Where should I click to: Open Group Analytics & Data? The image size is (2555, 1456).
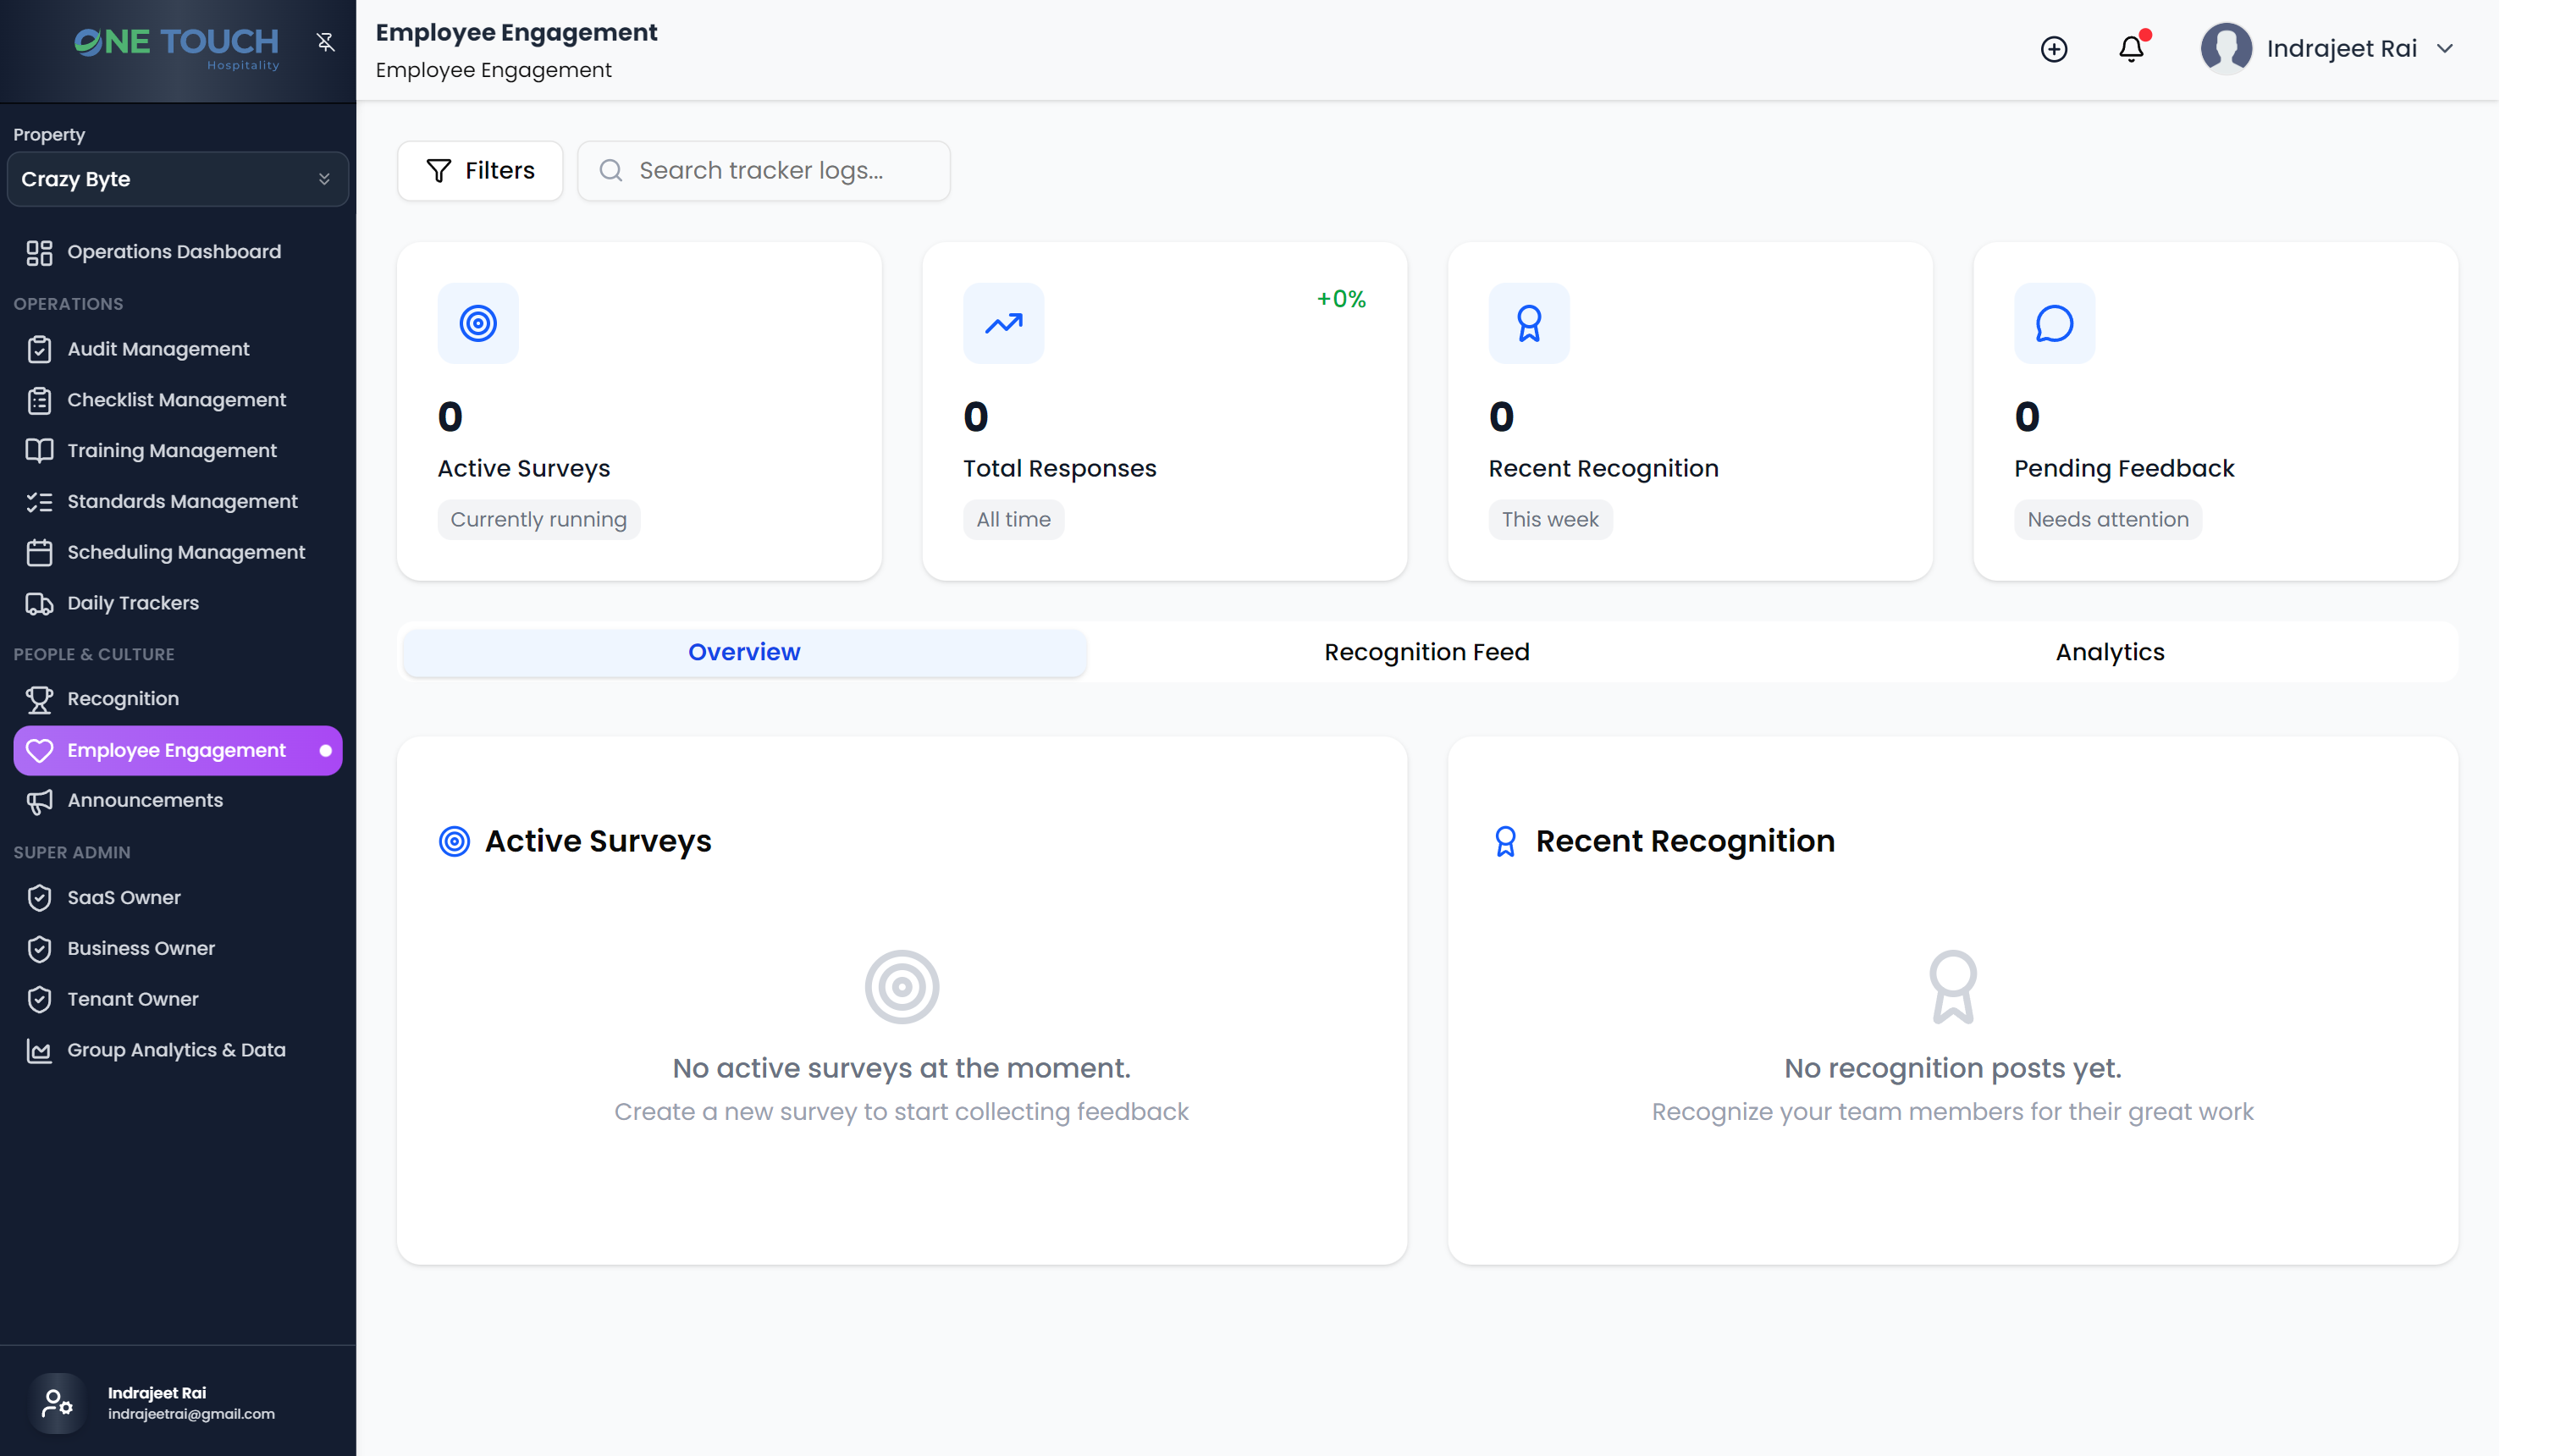coord(176,1050)
